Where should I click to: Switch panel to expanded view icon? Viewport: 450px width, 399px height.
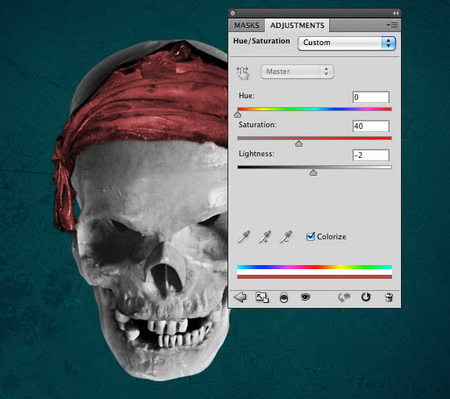pyautogui.click(x=262, y=297)
